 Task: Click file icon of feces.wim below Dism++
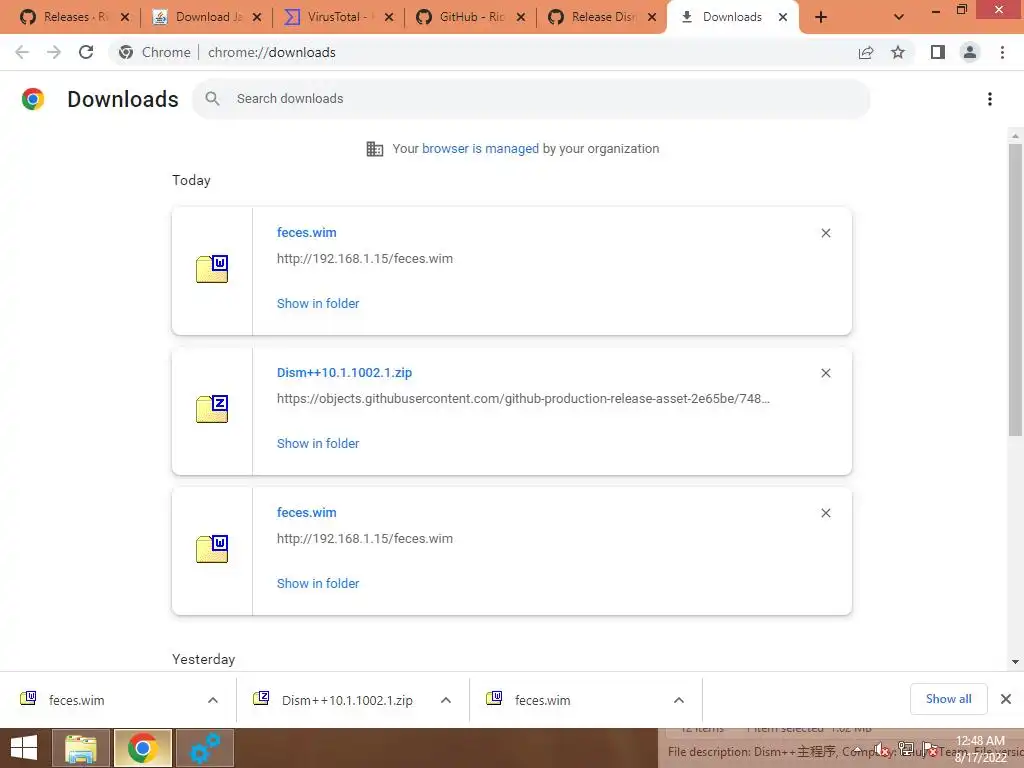click(212, 549)
